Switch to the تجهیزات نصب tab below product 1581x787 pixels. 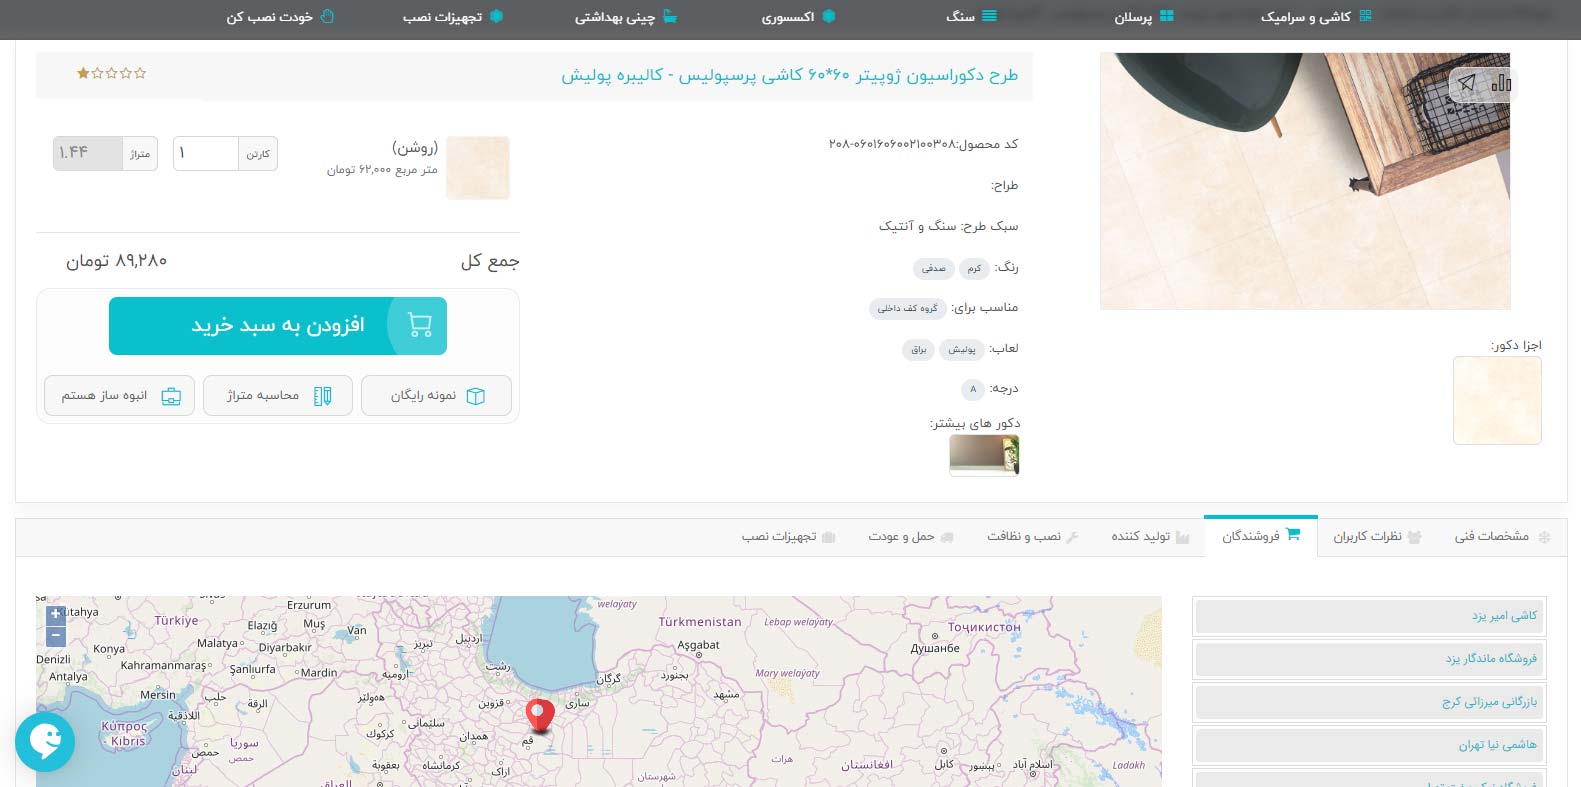[x=788, y=537]
